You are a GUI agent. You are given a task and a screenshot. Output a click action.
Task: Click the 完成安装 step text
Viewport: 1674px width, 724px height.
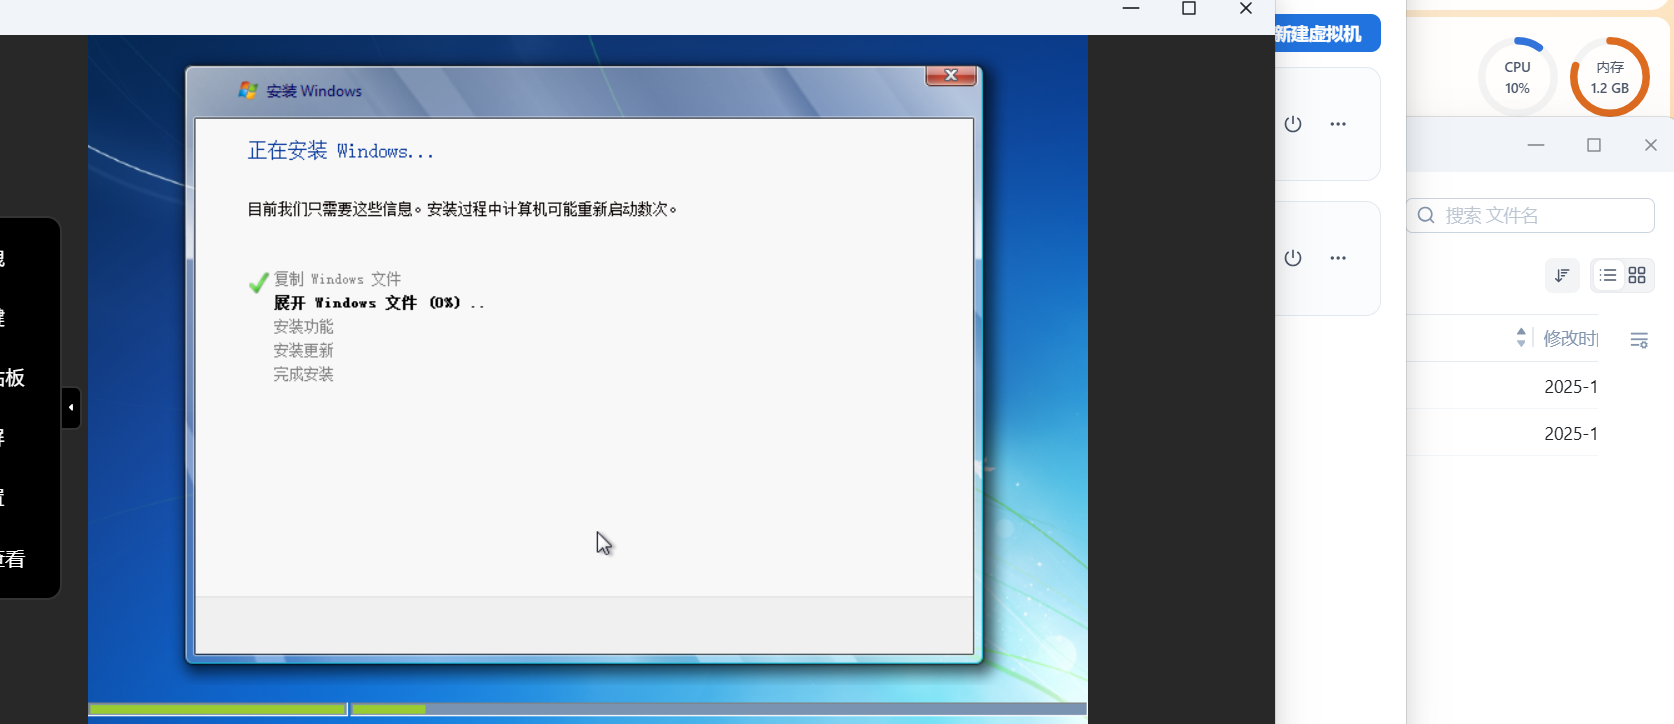coord(304,375)
